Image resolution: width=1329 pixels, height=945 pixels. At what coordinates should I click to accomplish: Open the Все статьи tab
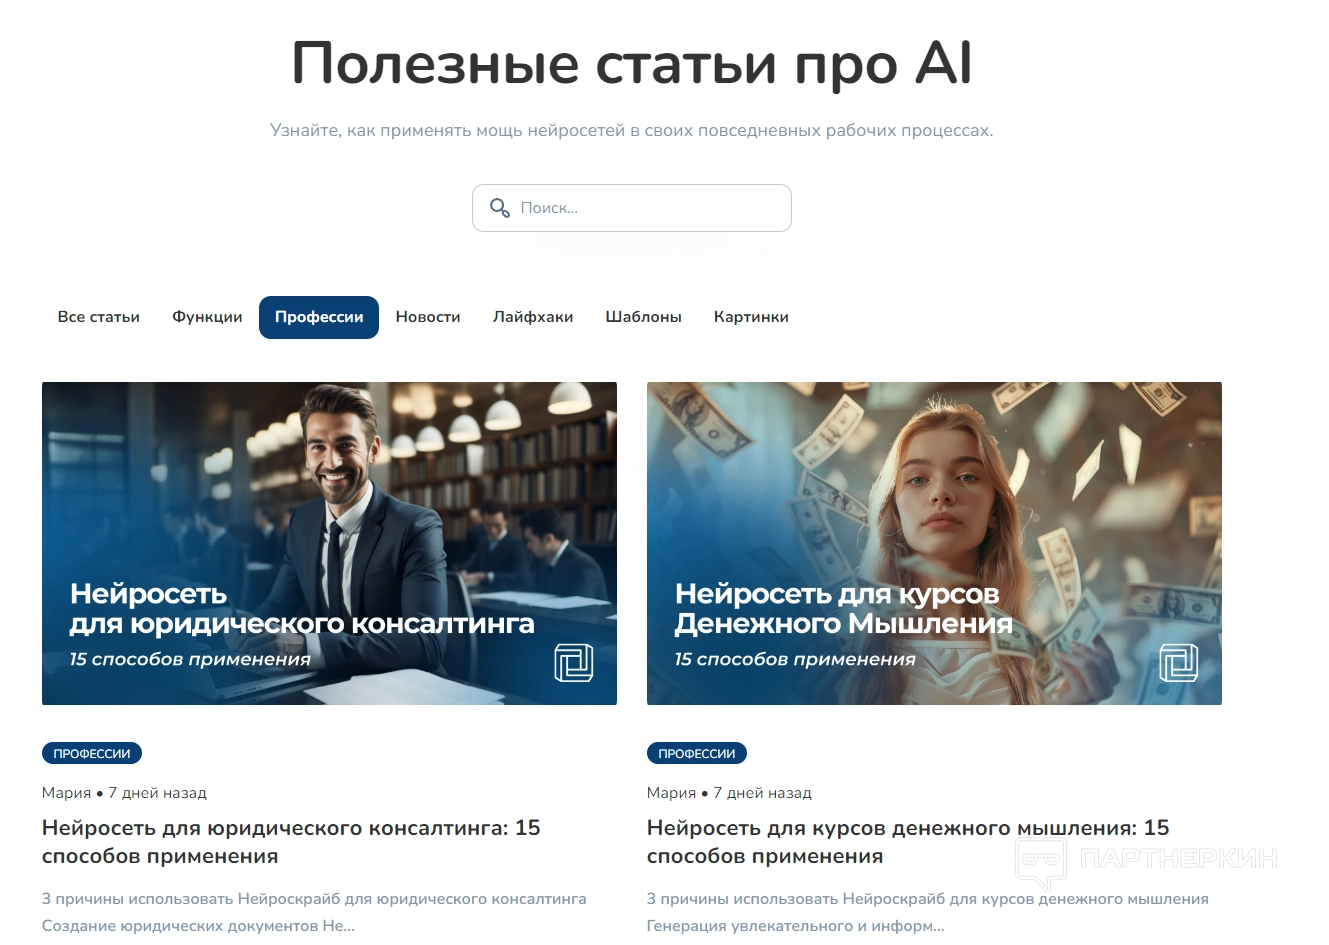99,317
